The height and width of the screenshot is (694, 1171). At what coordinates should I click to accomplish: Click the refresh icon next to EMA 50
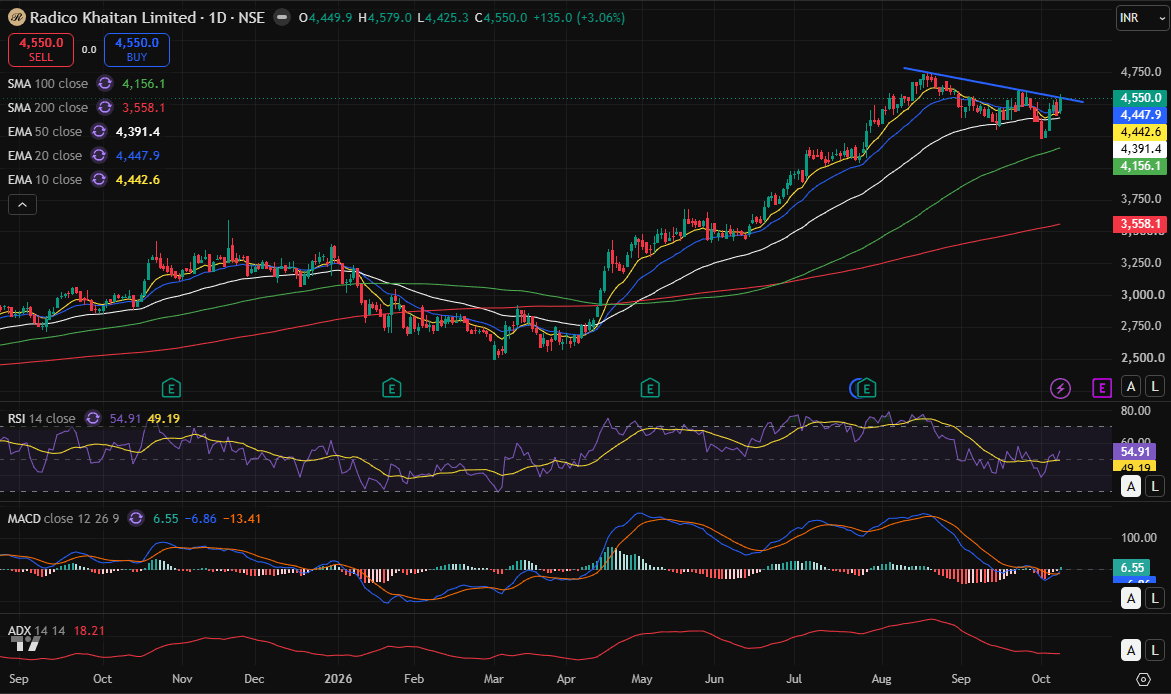(99, 131)
